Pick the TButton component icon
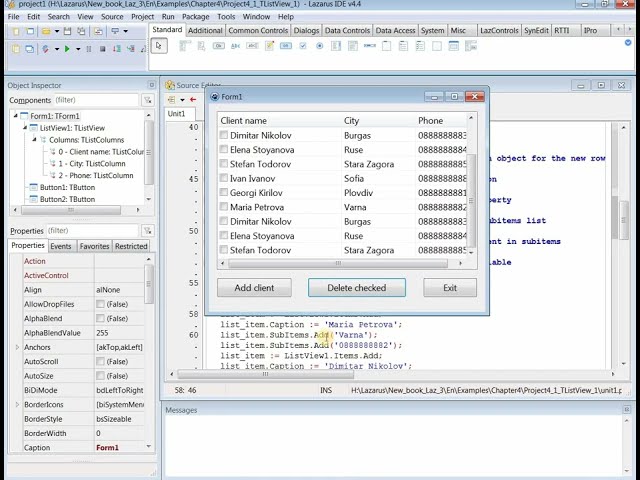Viewport: 640px width, 480px height. click(x=218, y=46)
